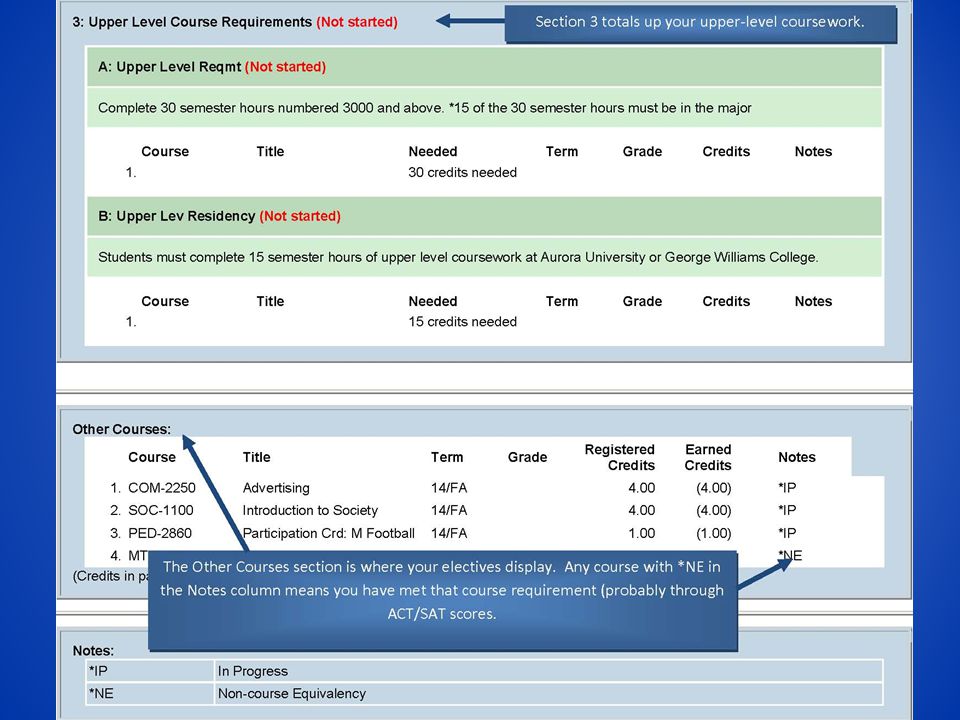Select the 'A: Upper Level Reqmt' section header
This screenshot has width=960, height=720.
coord(484,67)
